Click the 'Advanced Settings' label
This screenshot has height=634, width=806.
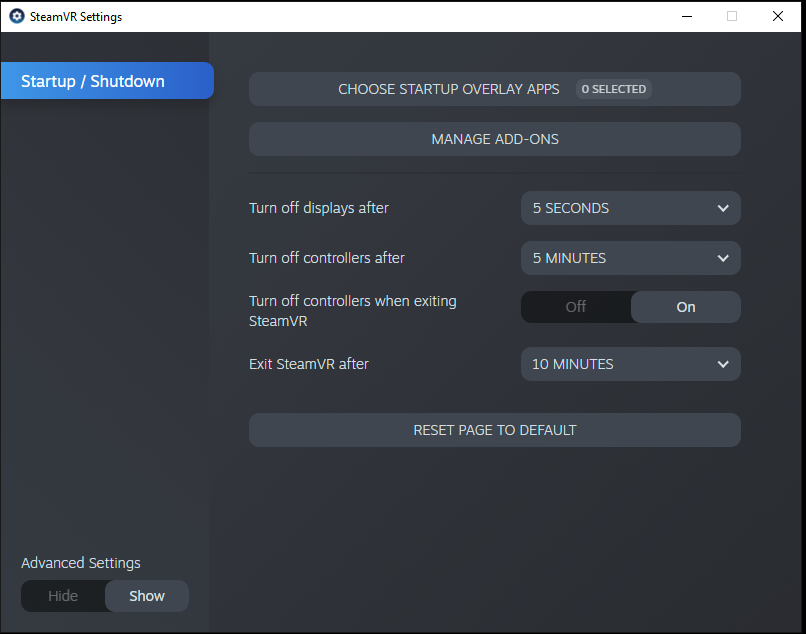81,563
